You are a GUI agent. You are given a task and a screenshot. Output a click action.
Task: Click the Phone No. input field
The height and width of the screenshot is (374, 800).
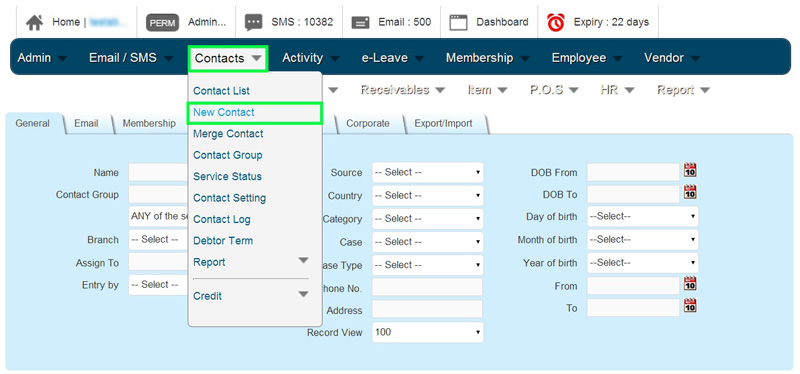(428, 287)
